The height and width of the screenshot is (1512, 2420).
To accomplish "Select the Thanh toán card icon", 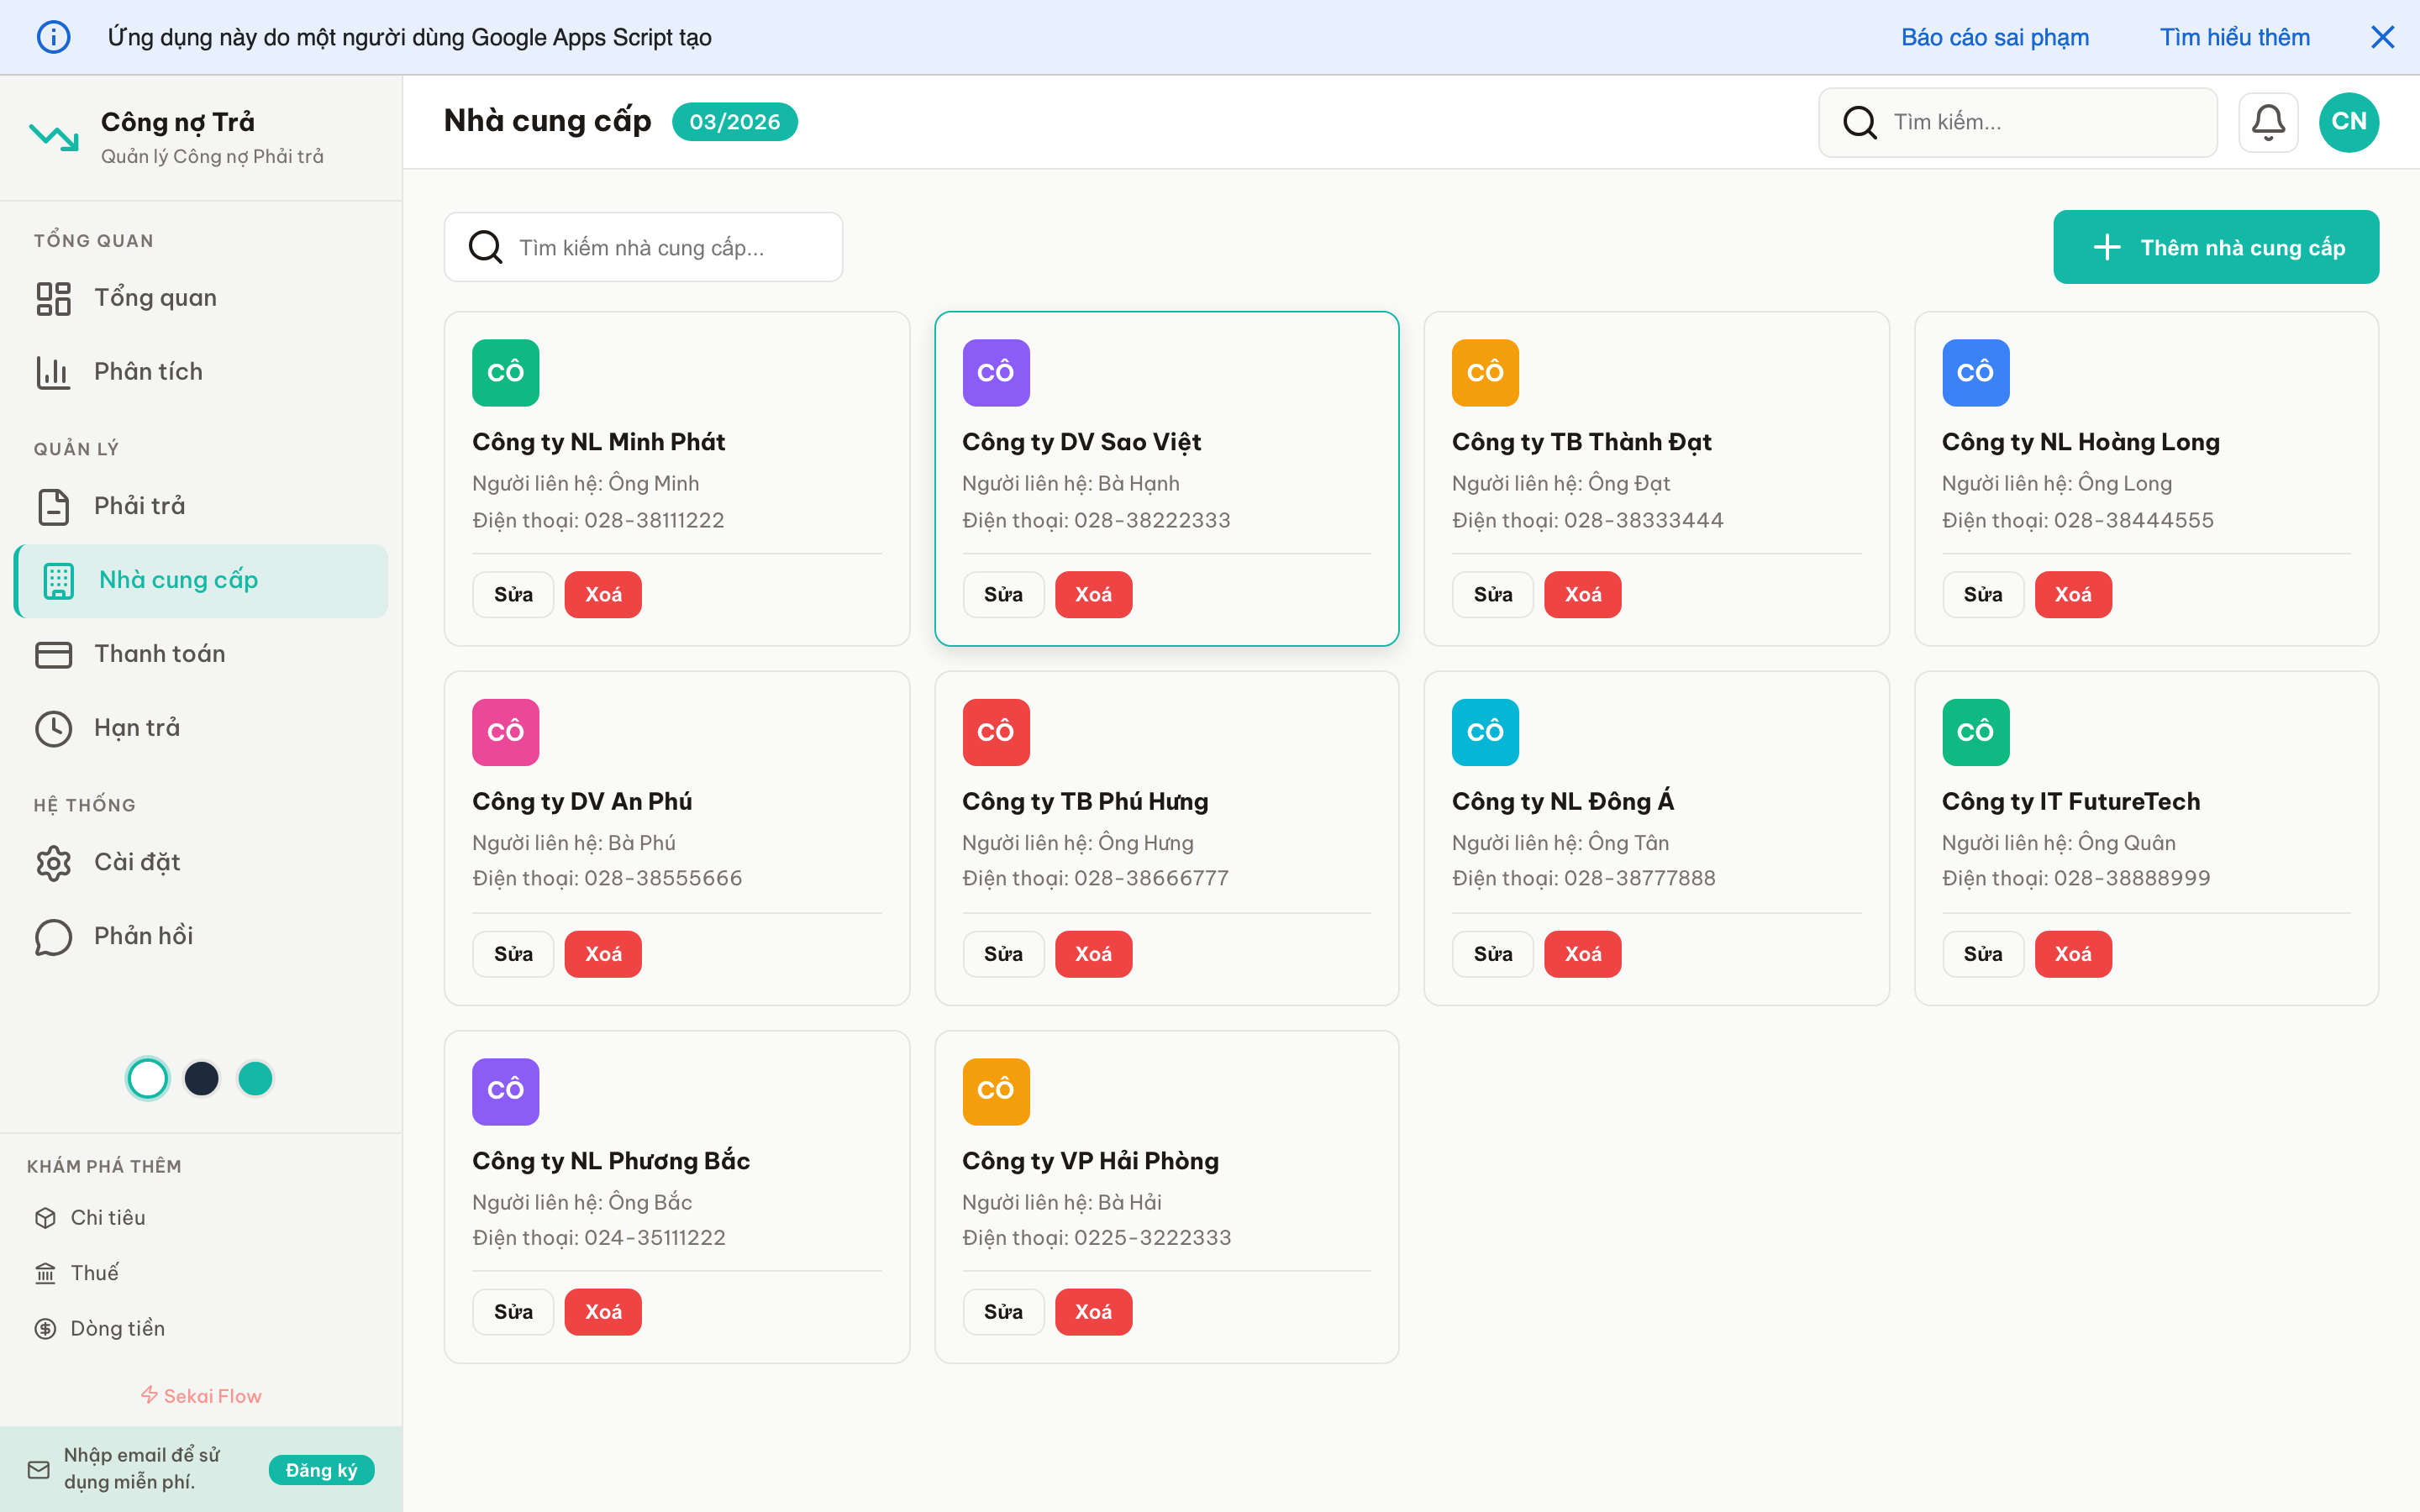I will click(x=53, y=654).
